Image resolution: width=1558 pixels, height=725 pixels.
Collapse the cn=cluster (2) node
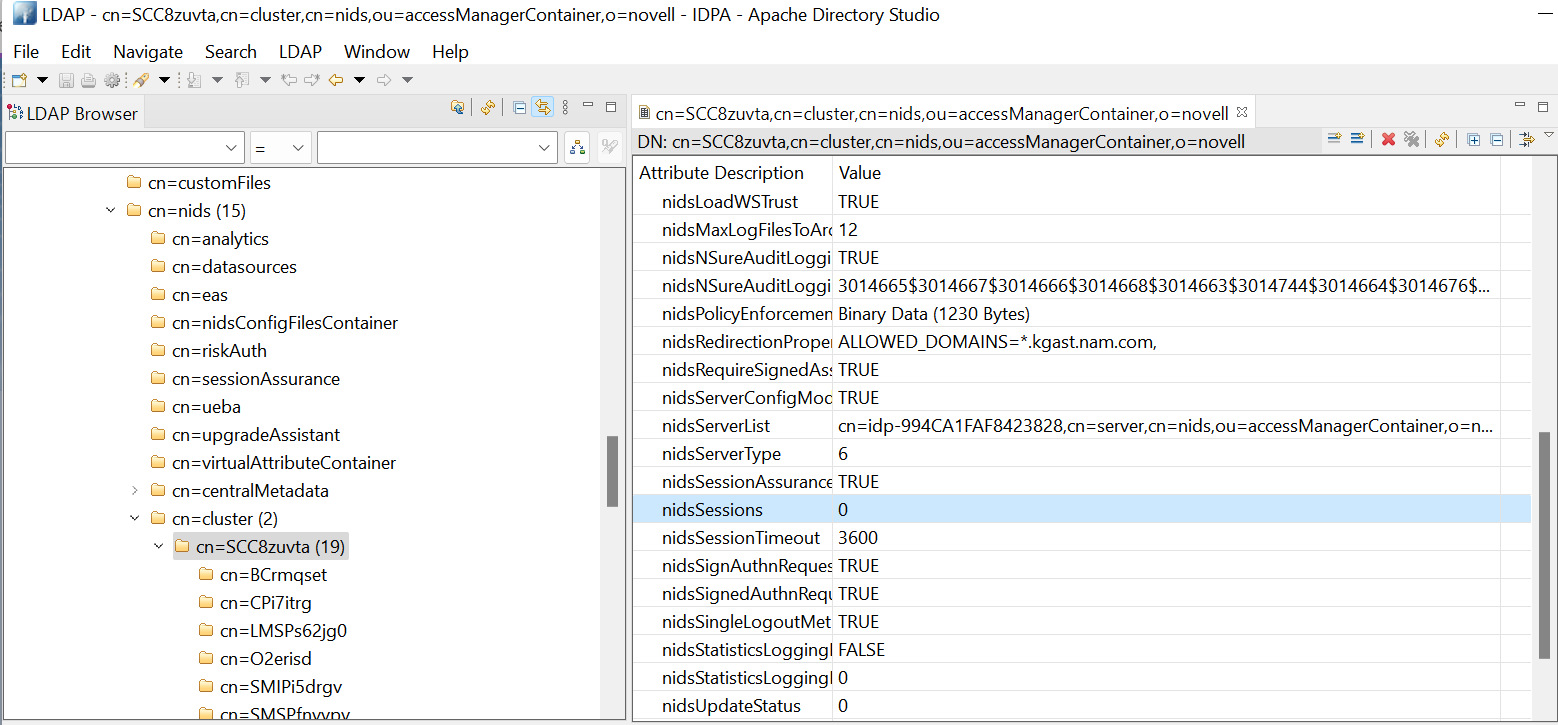[134, 519]
